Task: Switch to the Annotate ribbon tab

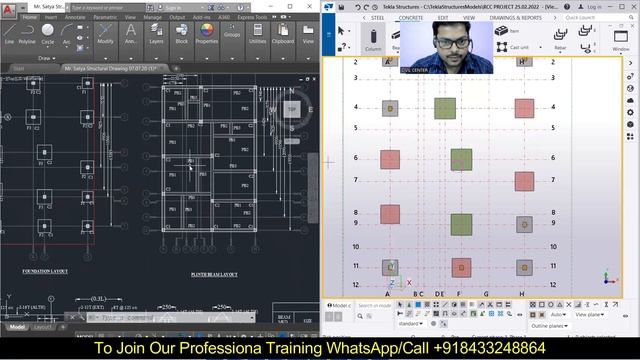Action: point(75,18)
